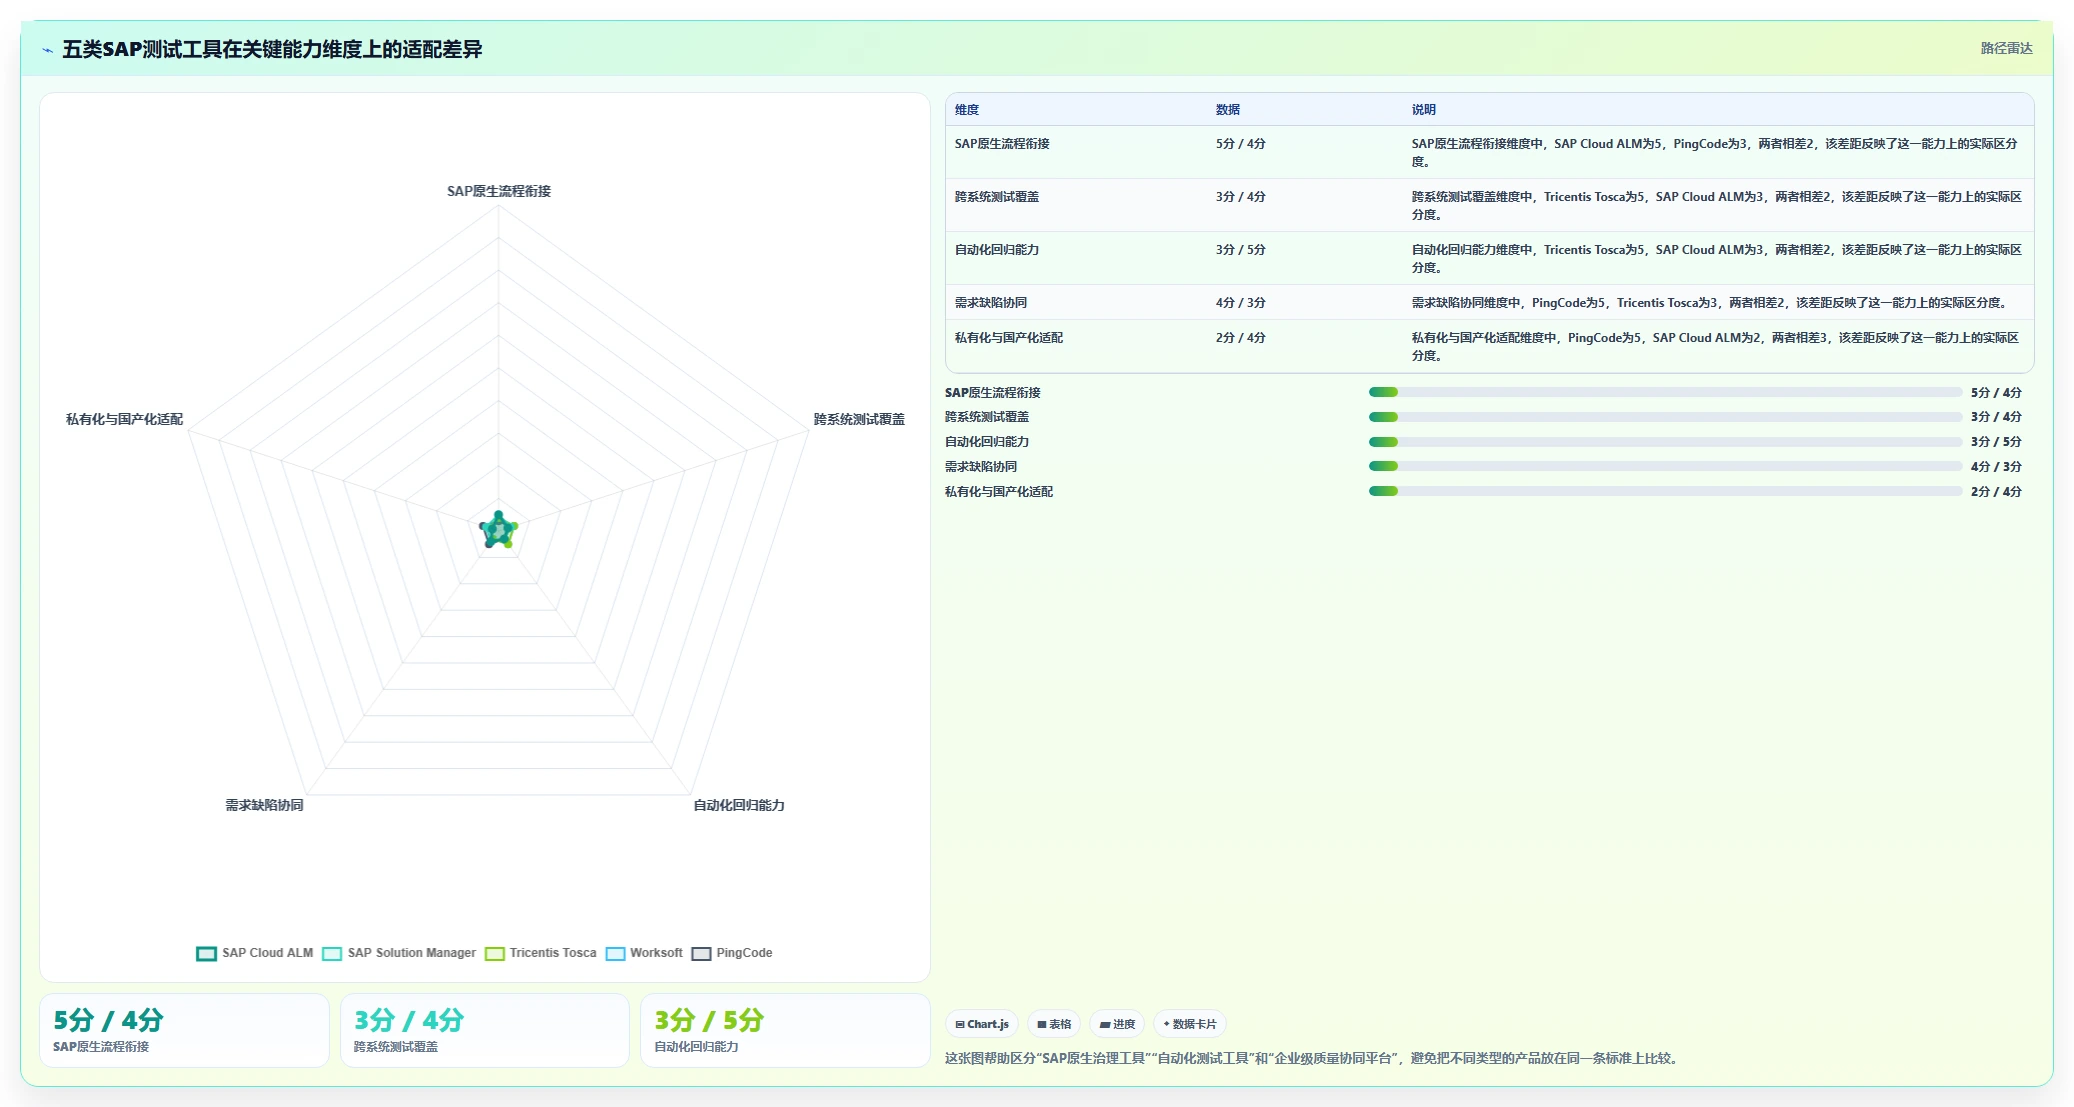2074x1107 pixels.
Task: Click the Chart.js chip
Action: click(x=981, y=1024)
